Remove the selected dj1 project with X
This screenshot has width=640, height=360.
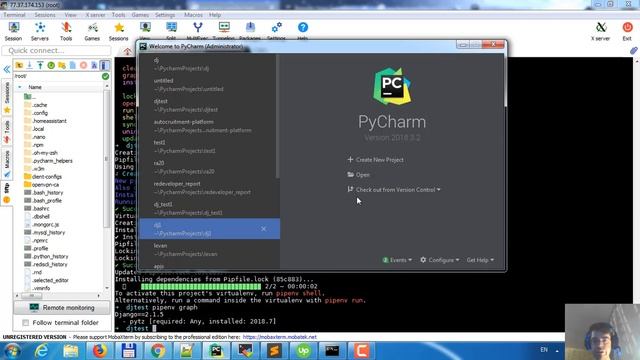tap(264, 229)
